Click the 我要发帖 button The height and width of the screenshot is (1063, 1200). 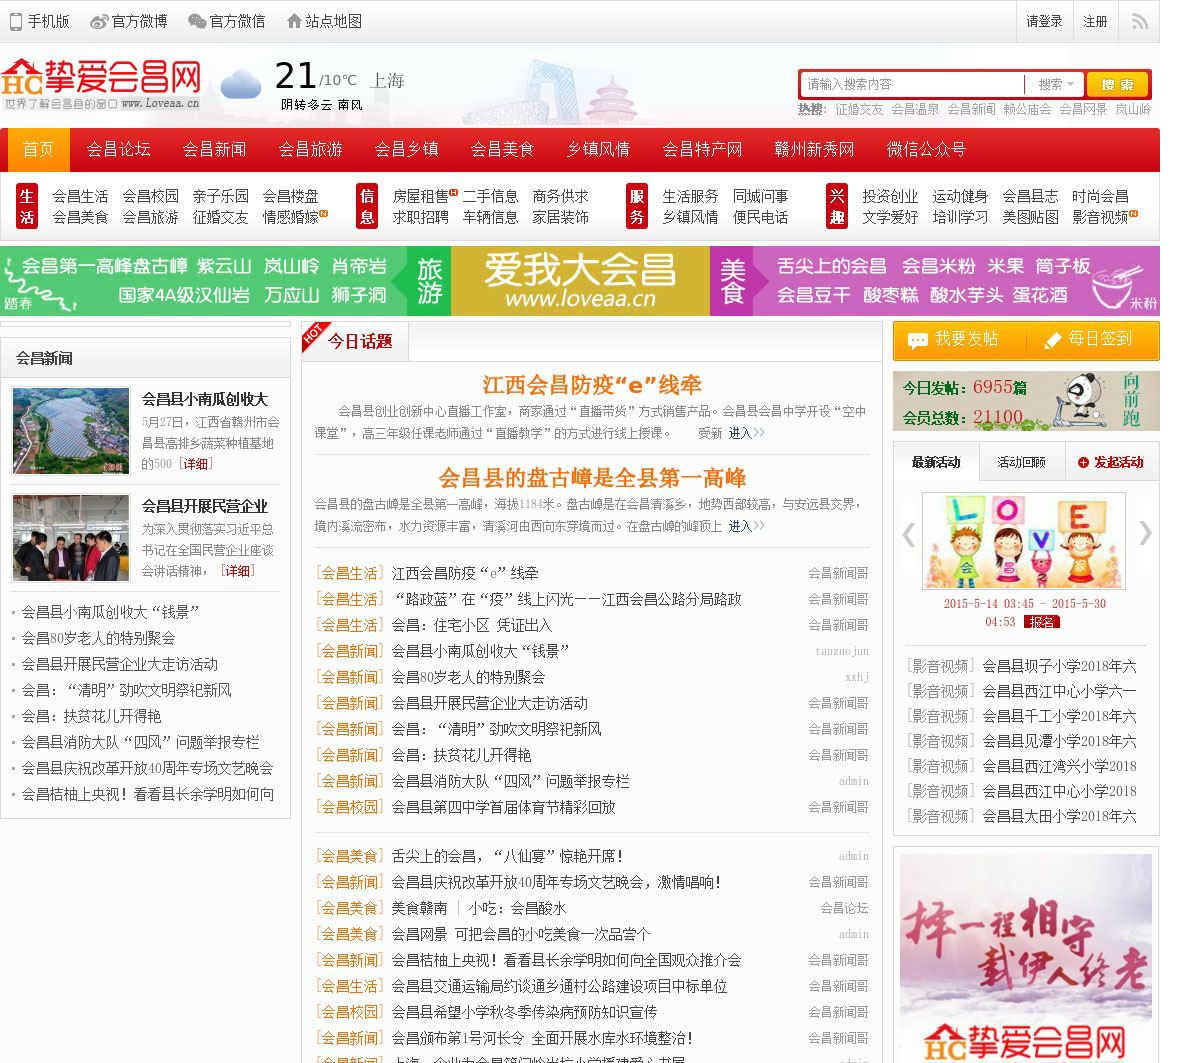click(x=954, y=340)
